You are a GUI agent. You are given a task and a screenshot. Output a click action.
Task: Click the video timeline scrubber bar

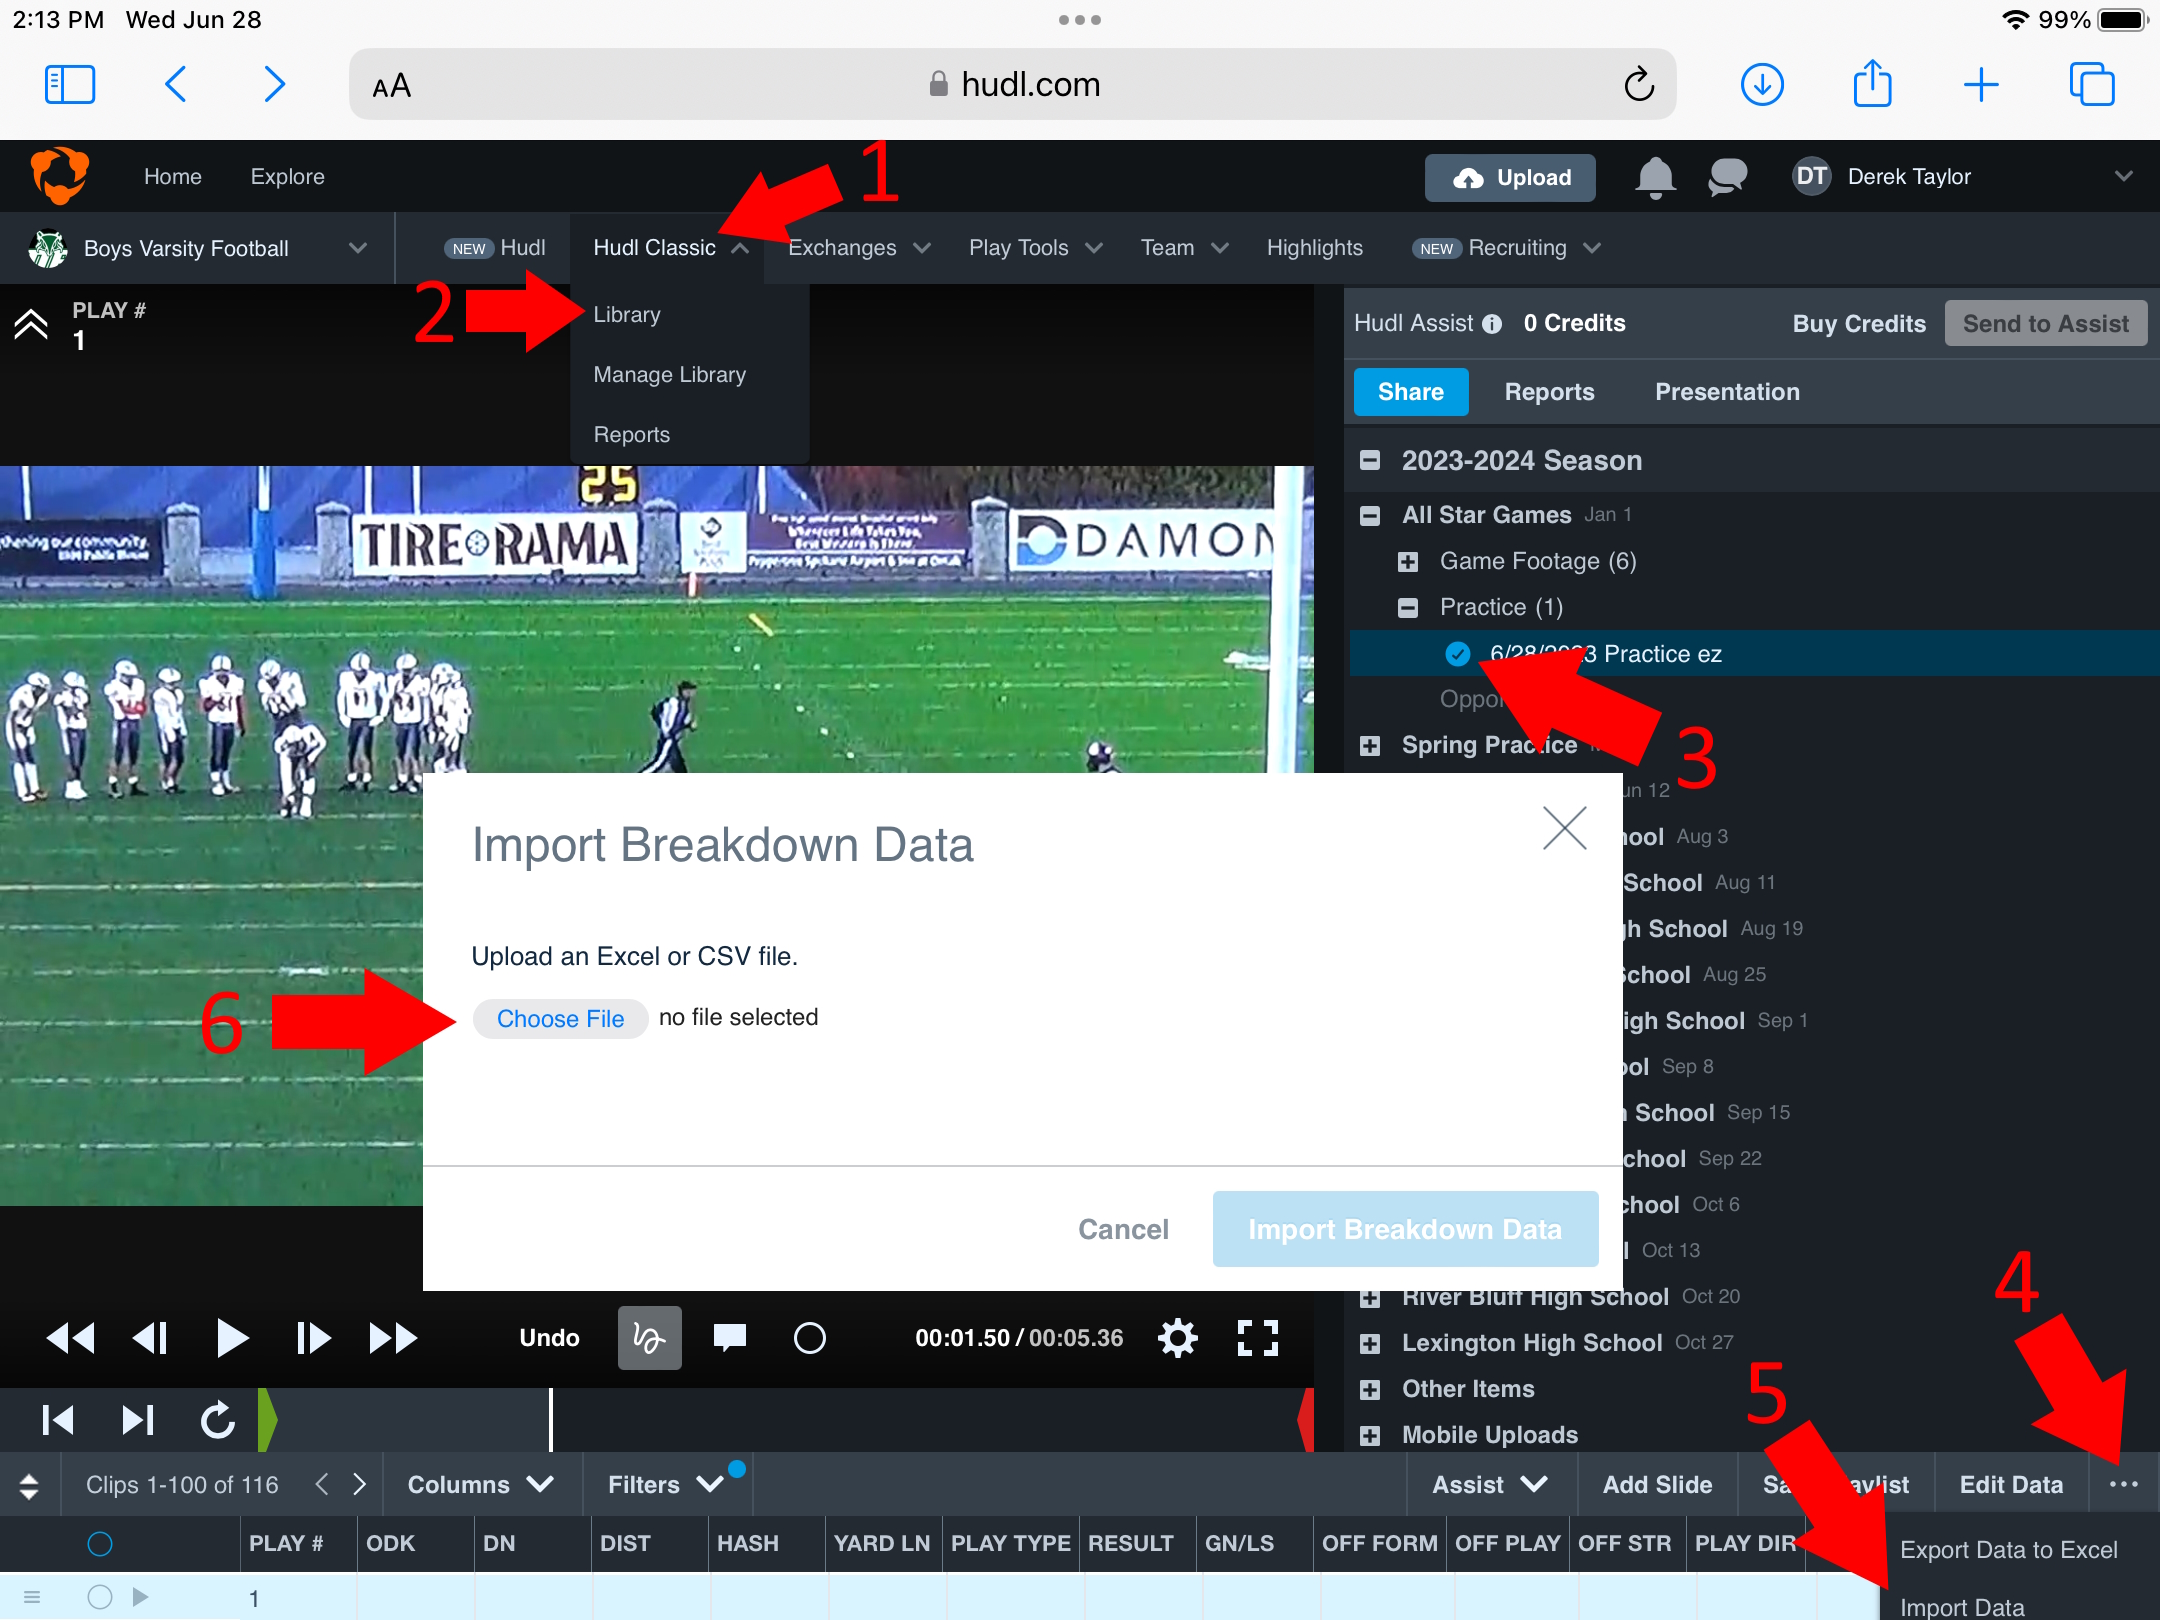(785, 1420)
